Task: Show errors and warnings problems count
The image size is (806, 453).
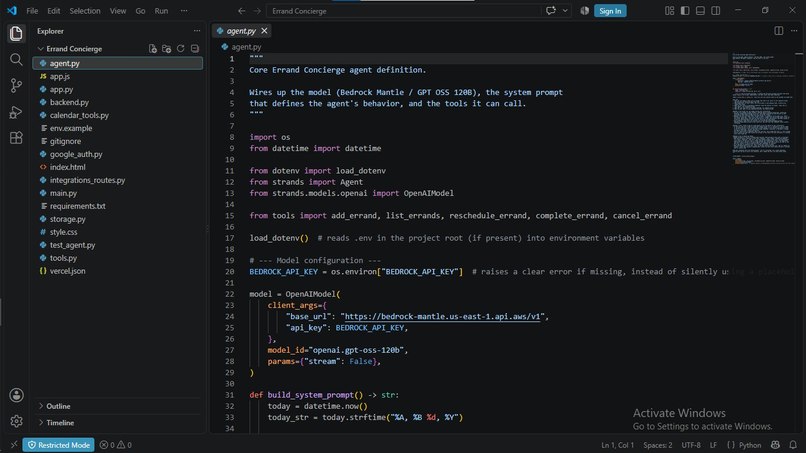Action: point(116,445)
